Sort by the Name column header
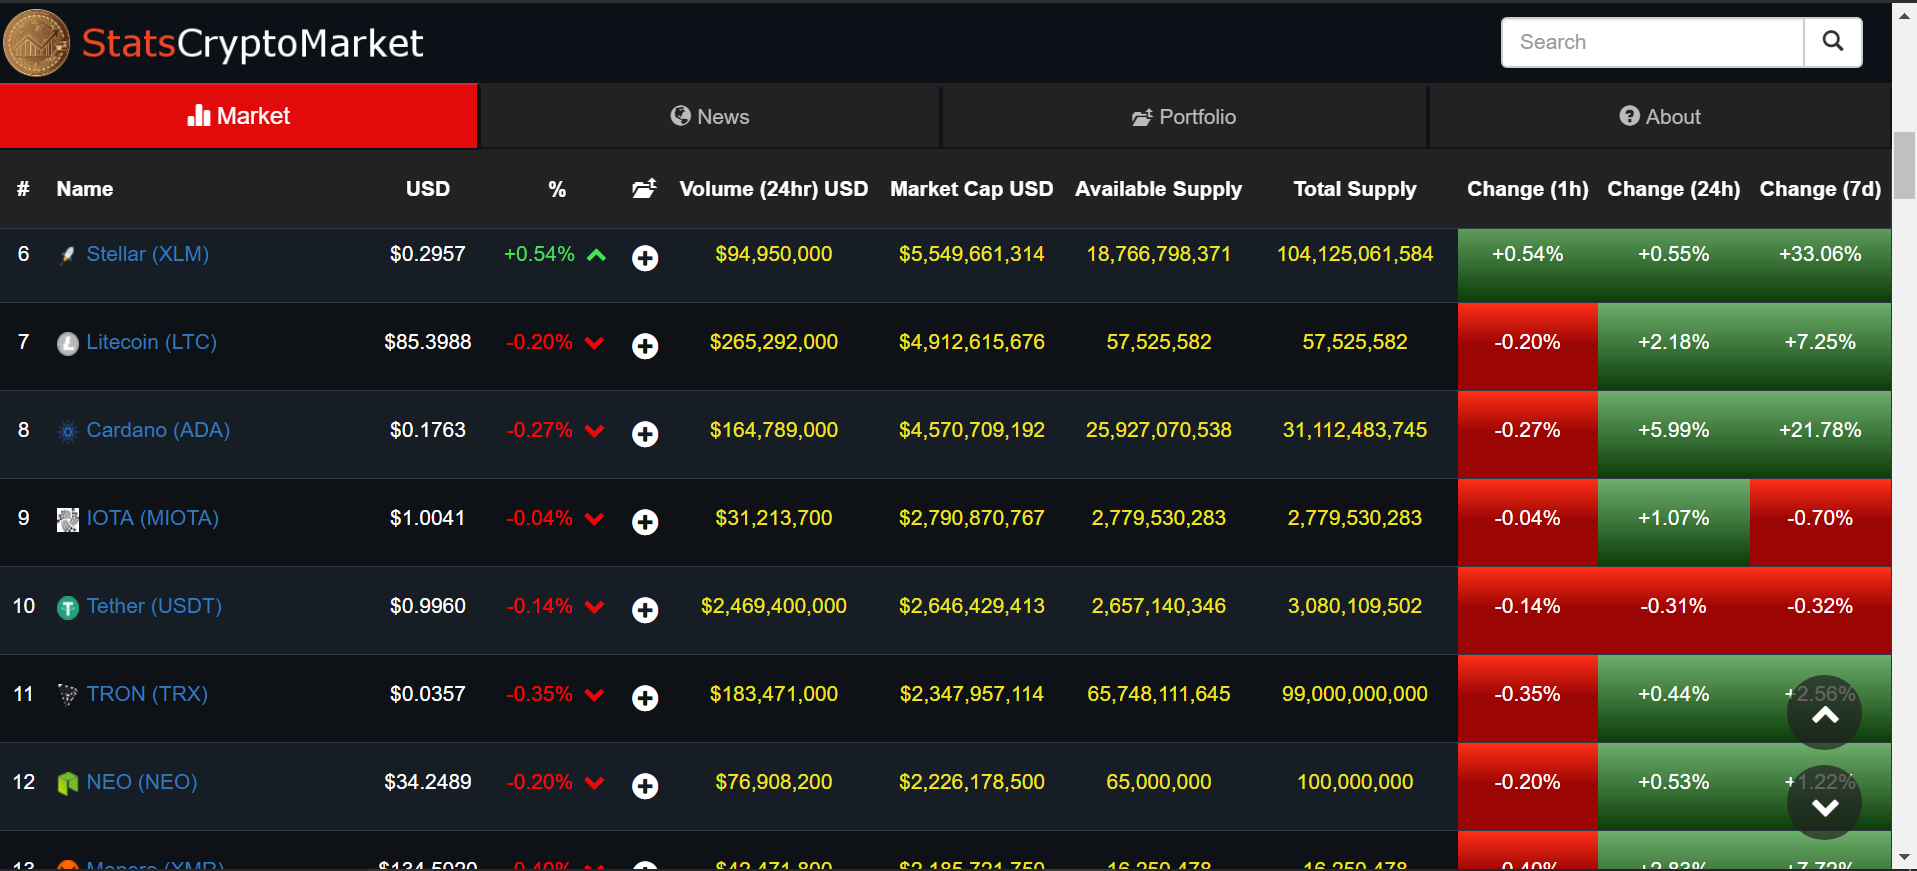Screen dimensions: 1917x871 (x=85, y=189)
